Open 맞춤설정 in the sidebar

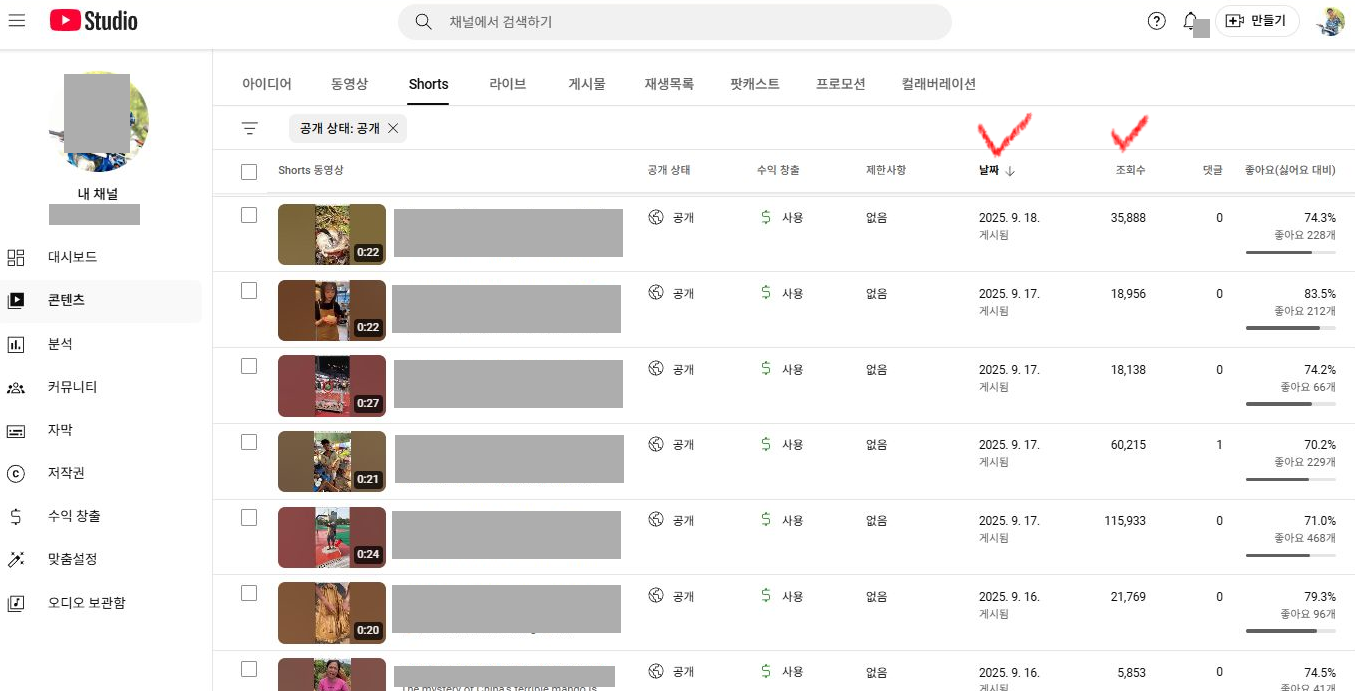point(72,559)
